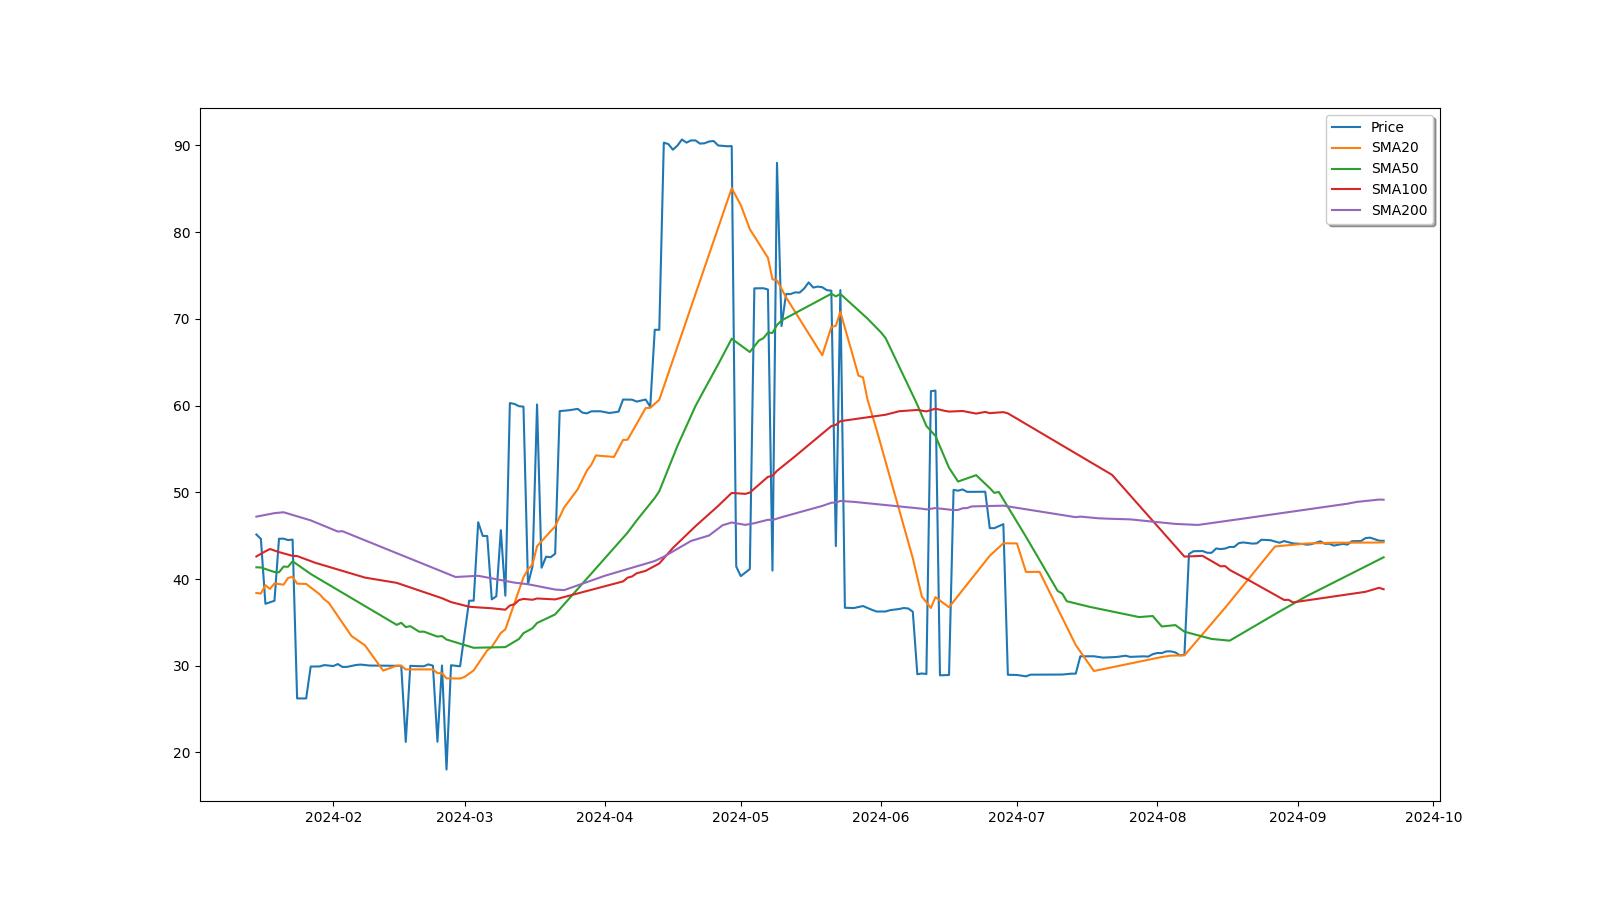Click the purple SMA200 legend line

coord(1347,211)
